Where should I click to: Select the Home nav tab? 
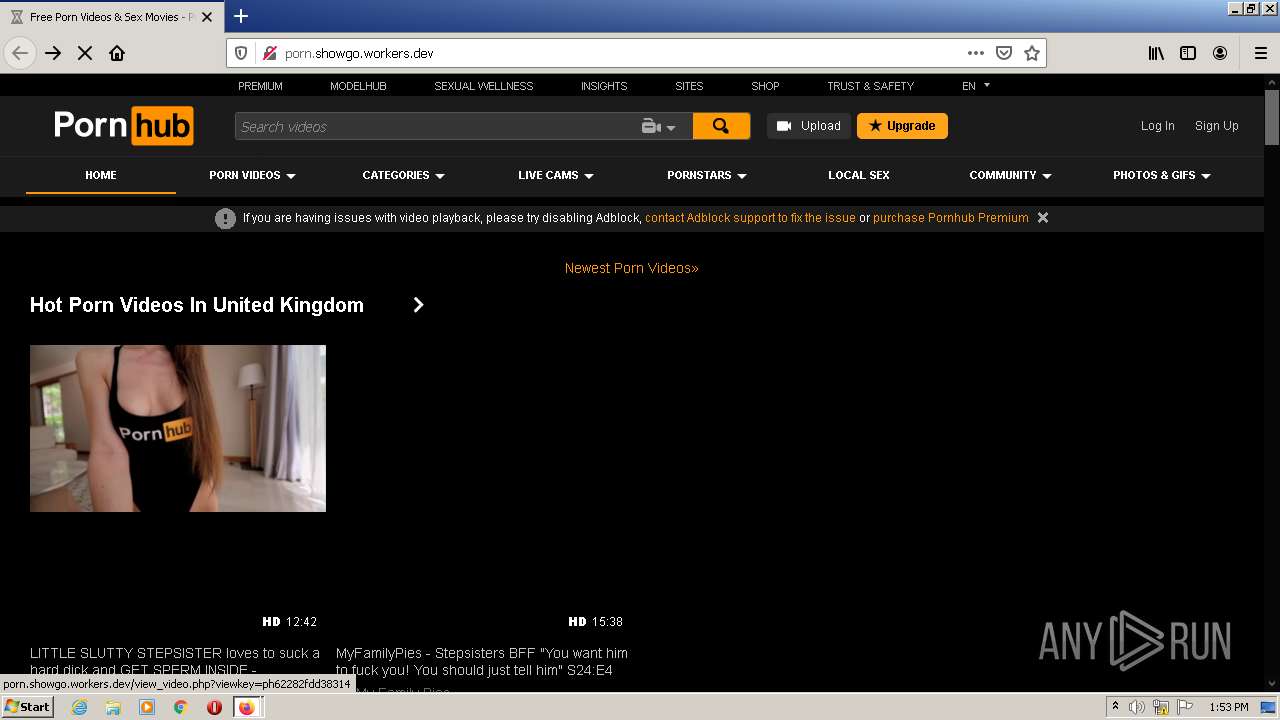(101, 175)
